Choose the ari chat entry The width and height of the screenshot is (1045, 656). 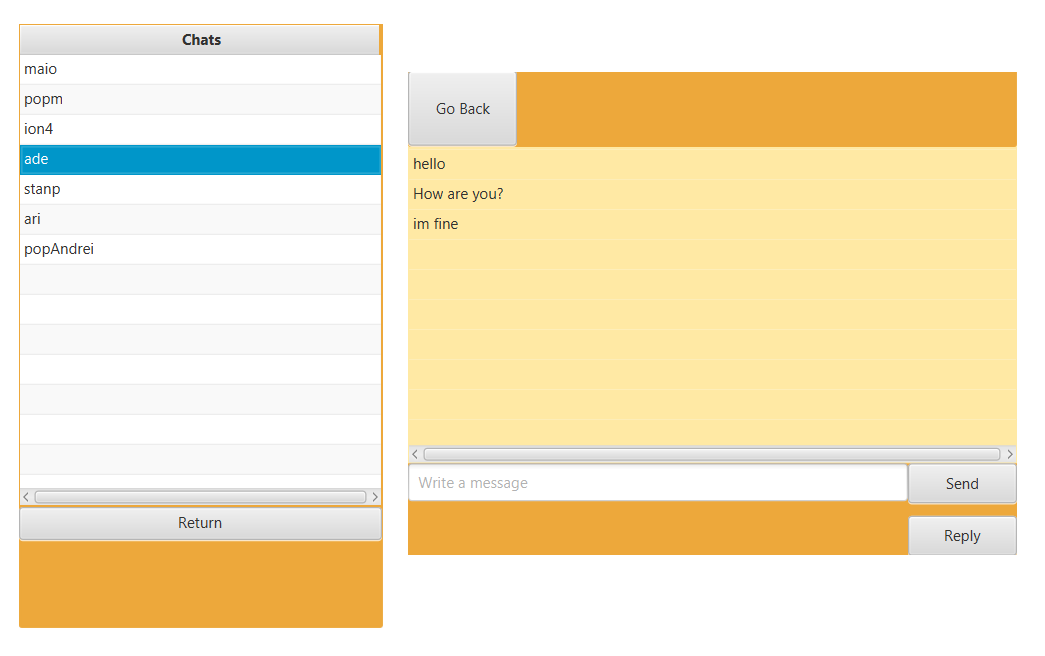point(201,219)
